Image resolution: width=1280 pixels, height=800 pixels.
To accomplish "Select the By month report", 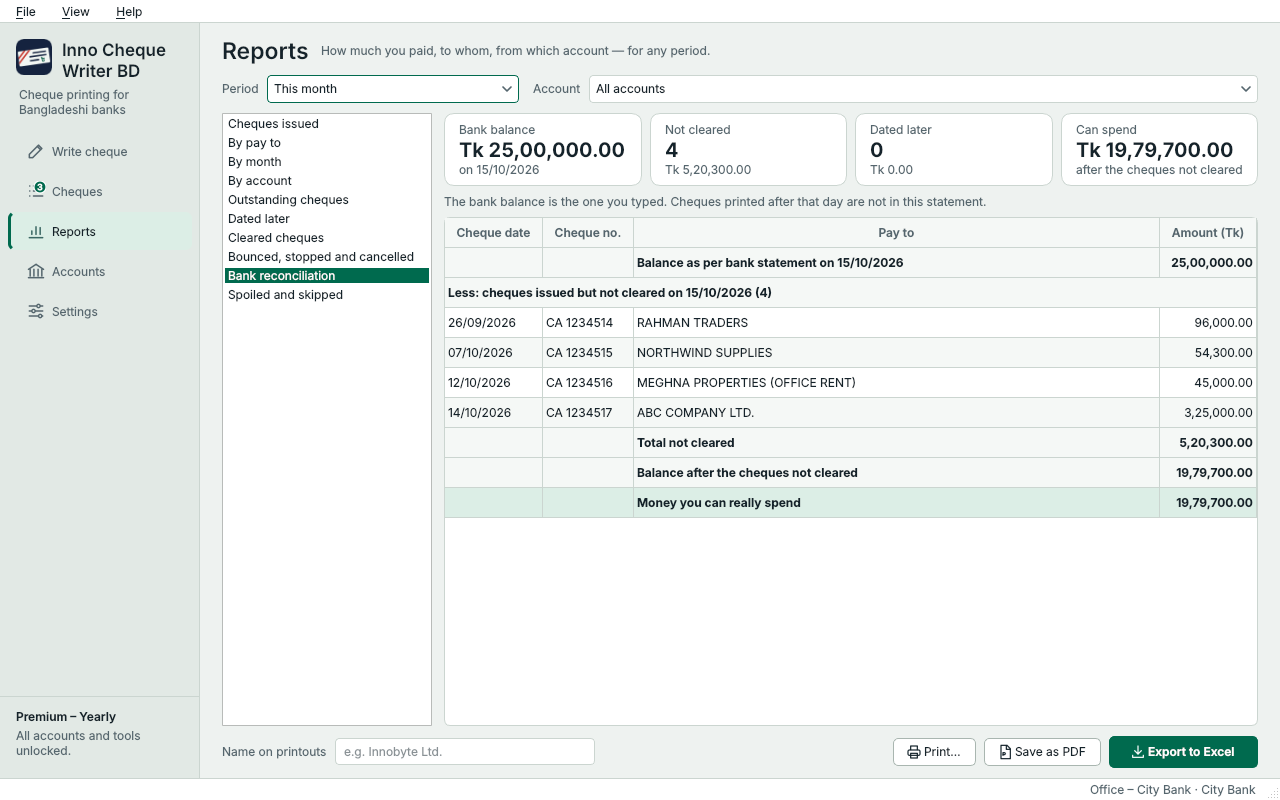I will tap(327, 162).
